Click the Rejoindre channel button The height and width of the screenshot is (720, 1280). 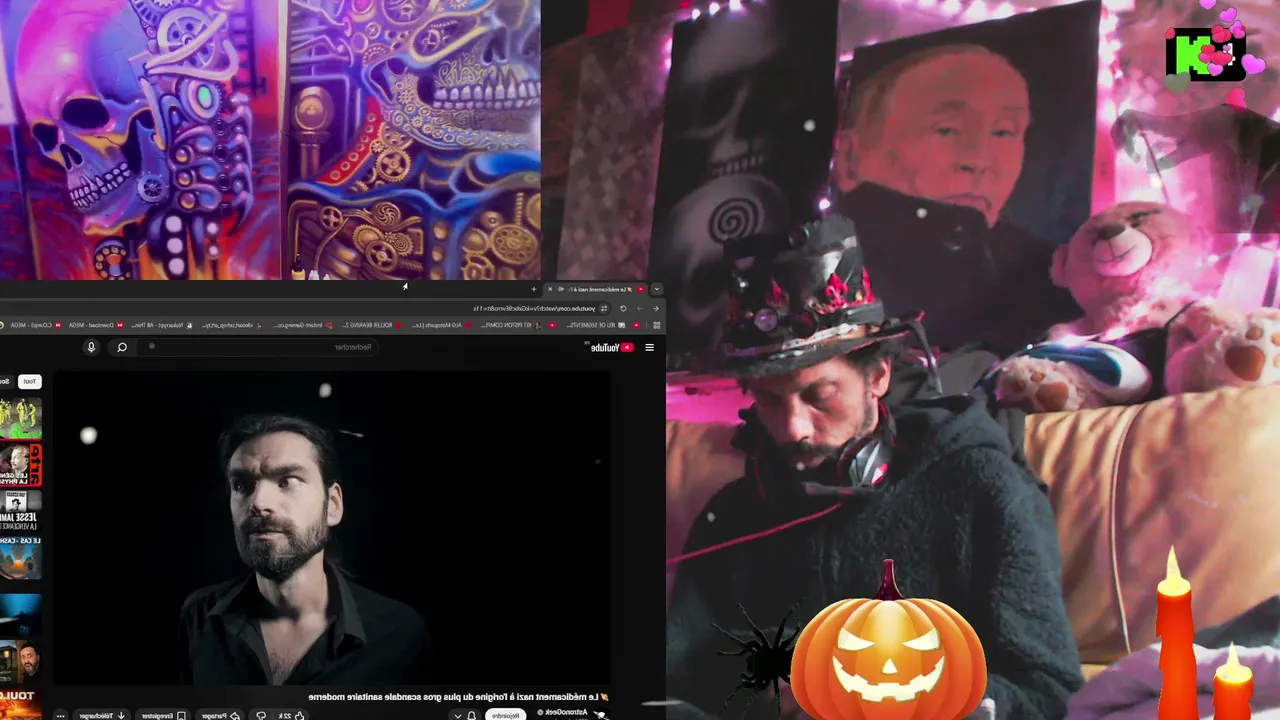coord(506,715)
